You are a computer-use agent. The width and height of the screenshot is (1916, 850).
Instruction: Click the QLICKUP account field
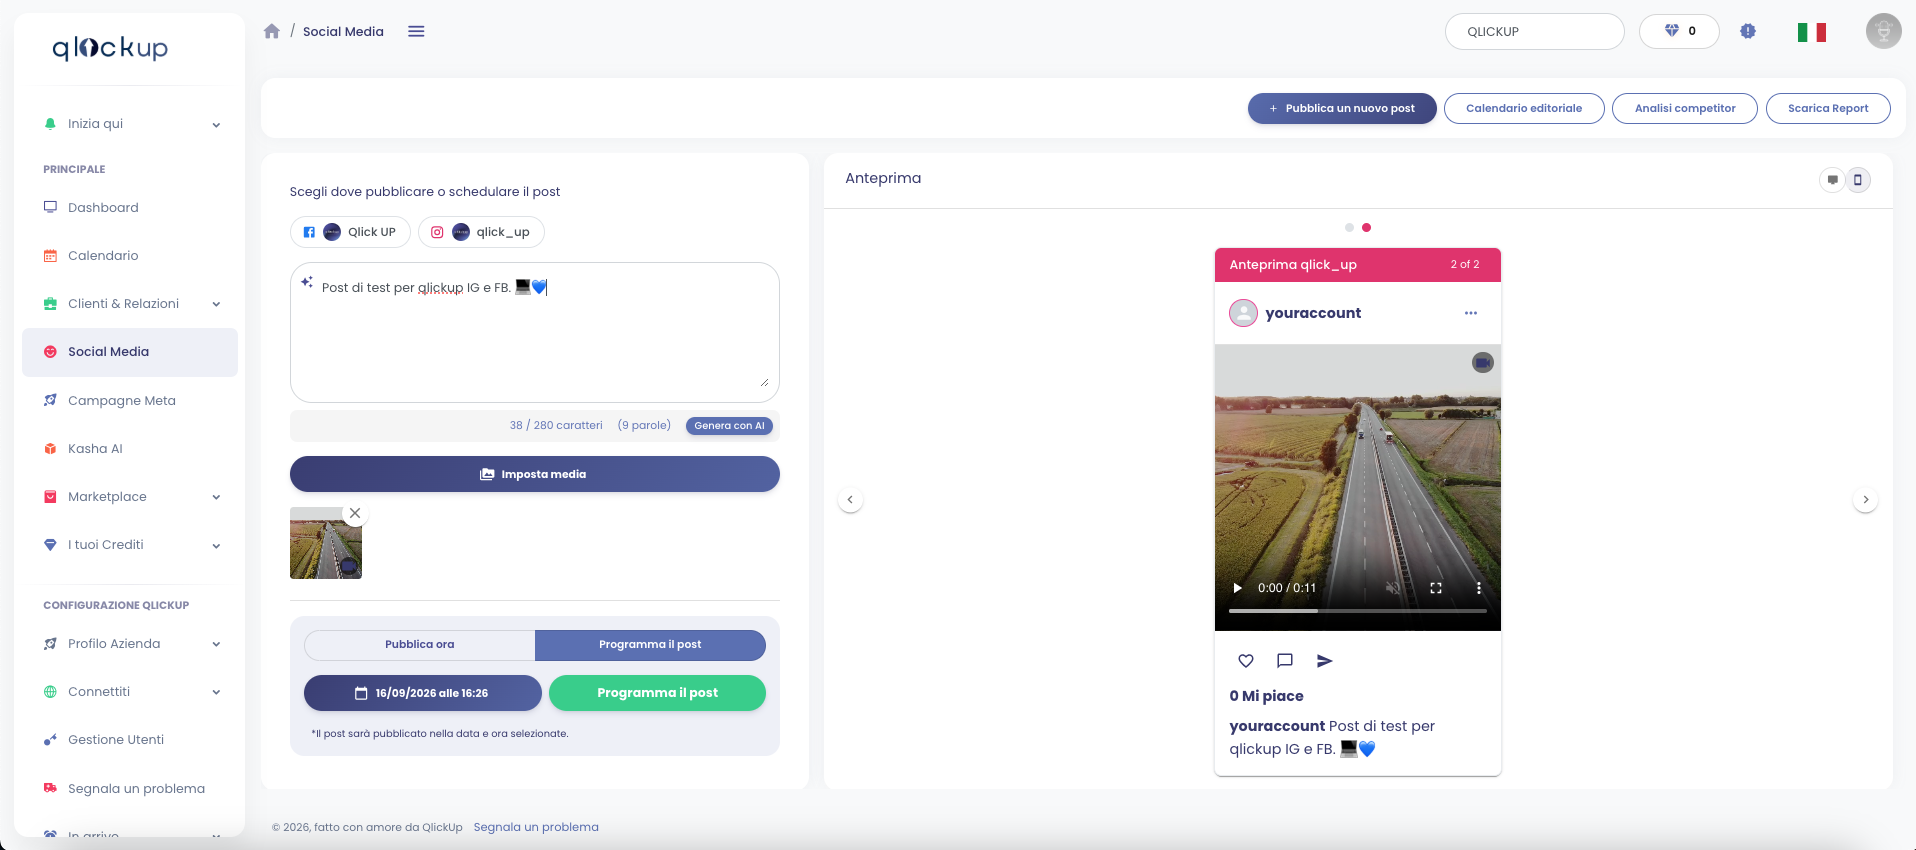tap(1534, 31)
